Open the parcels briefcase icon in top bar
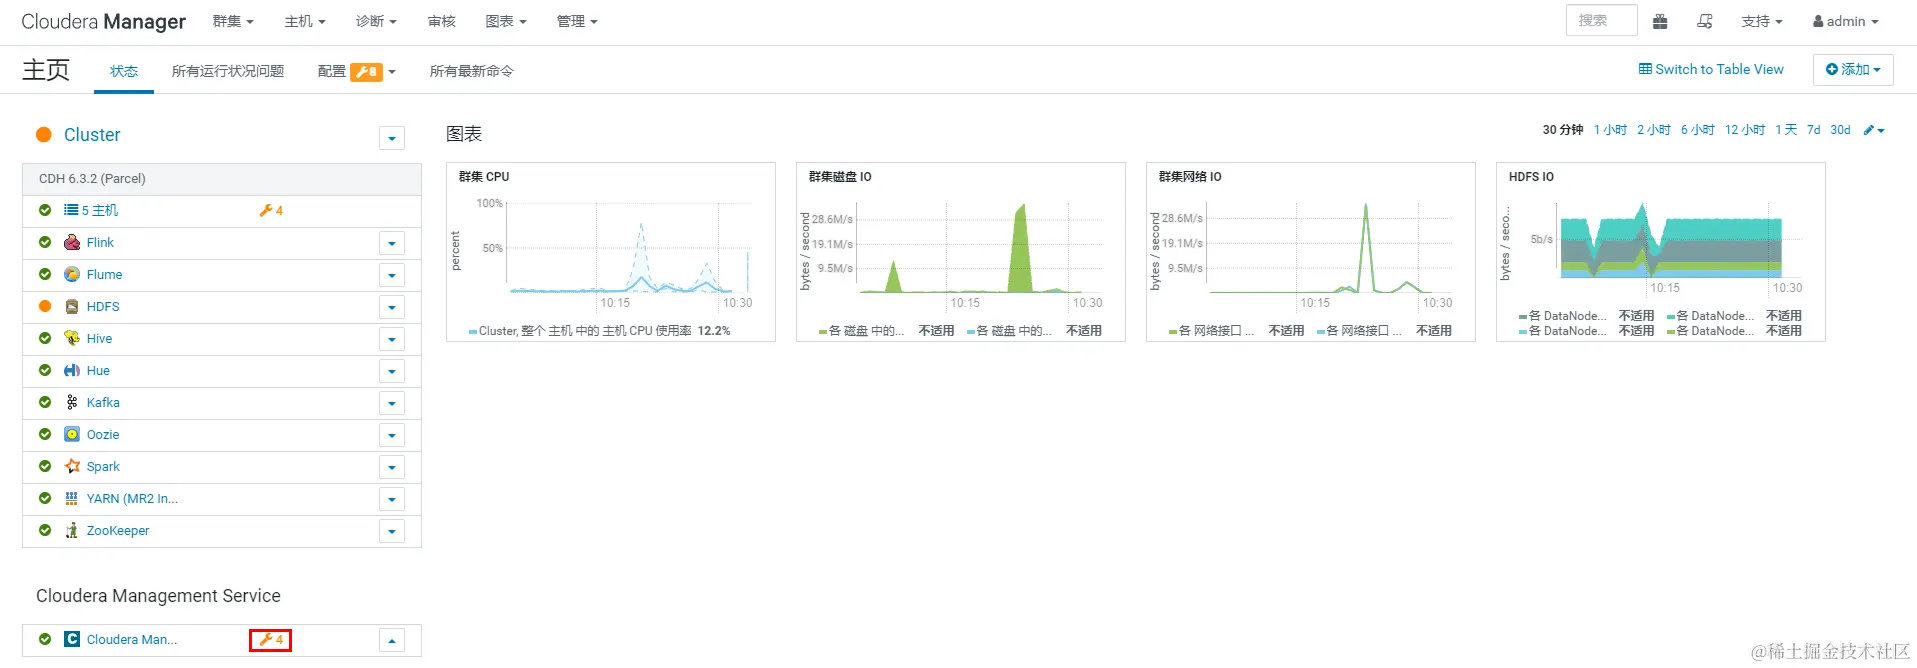This screenshot has width=1917, height=668. 1660,21
